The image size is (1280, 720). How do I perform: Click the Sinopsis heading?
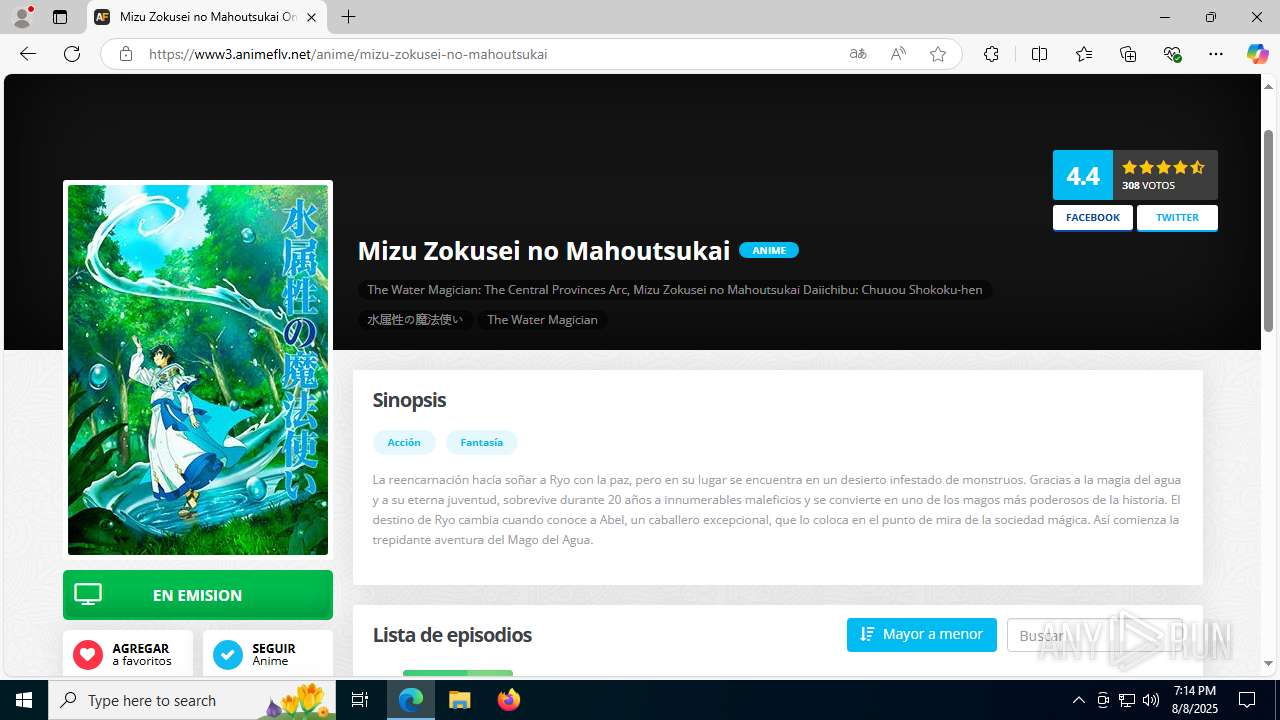[409, 400]
